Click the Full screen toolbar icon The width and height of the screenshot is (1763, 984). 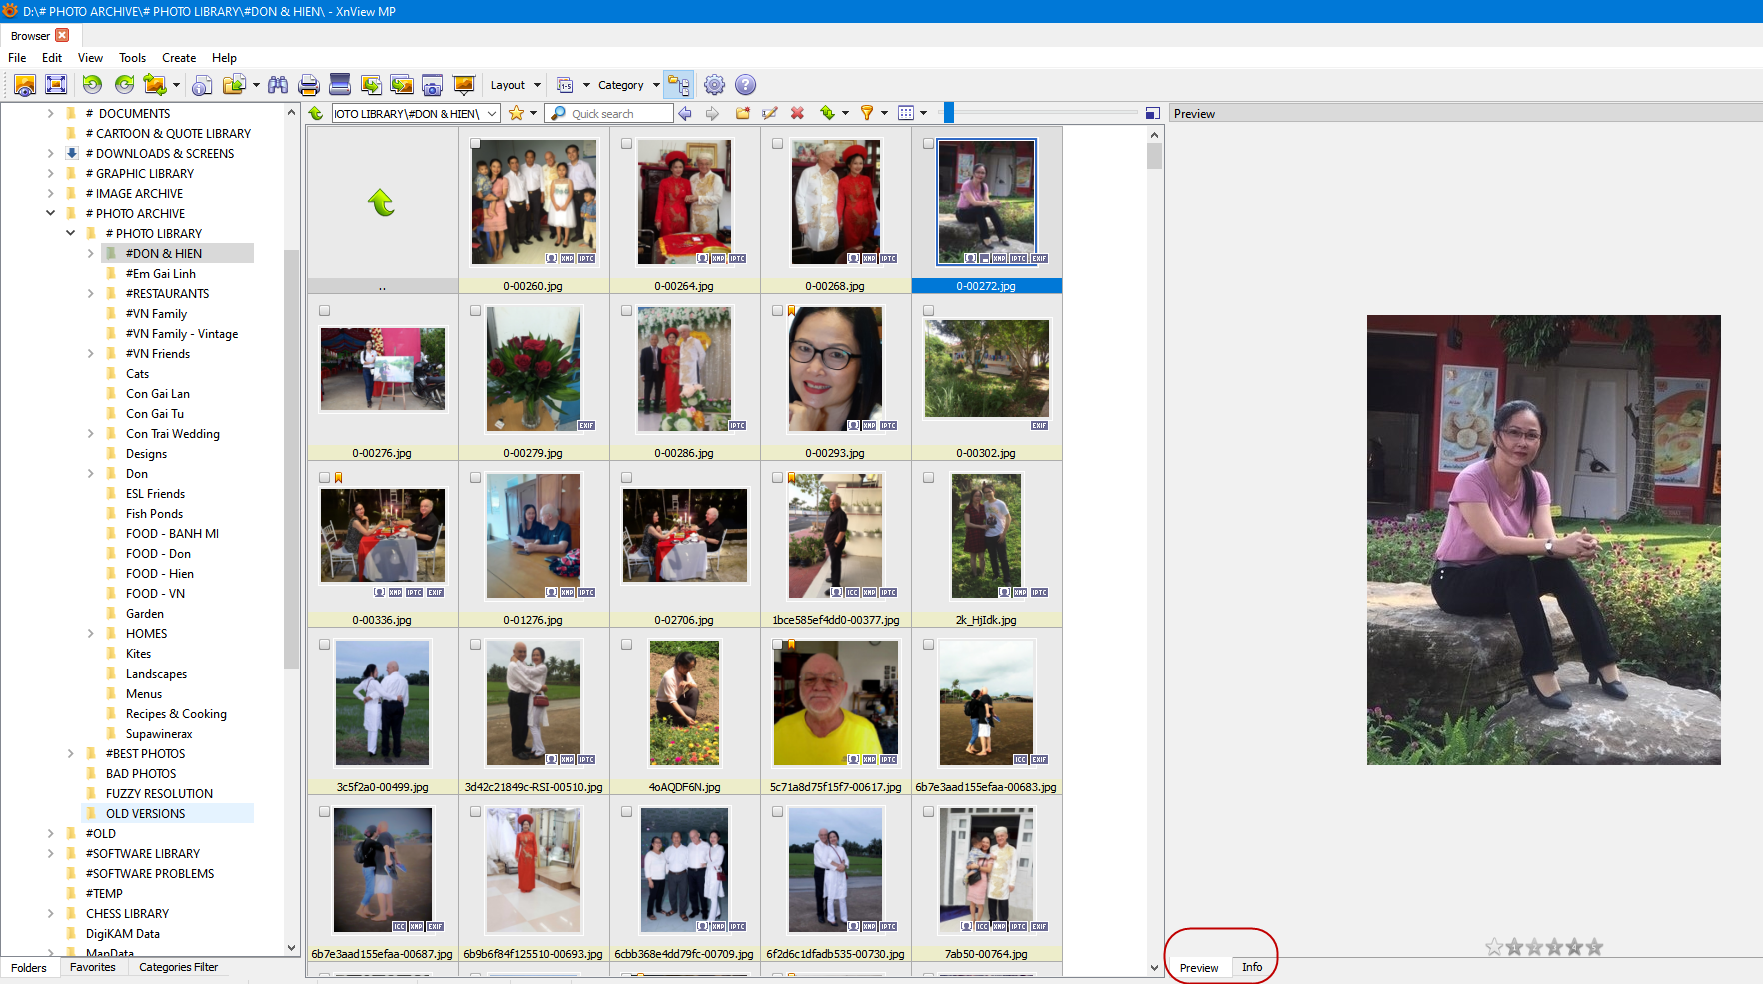tap(56, 85)
